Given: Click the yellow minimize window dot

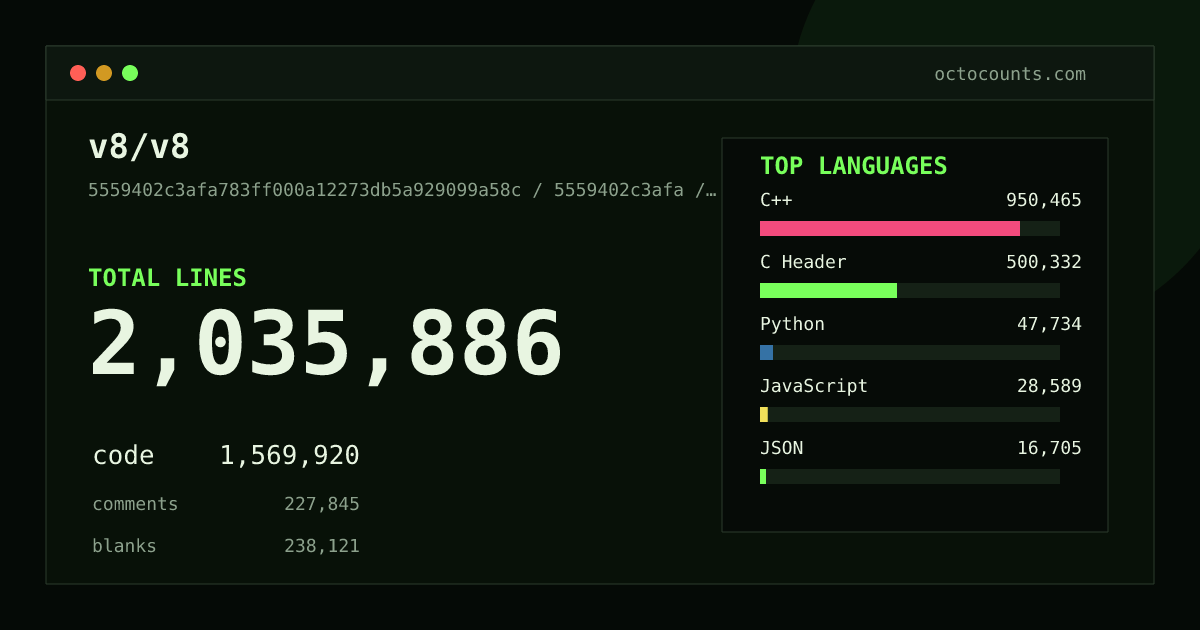Looking at the screenshot, I should point(104,73).
